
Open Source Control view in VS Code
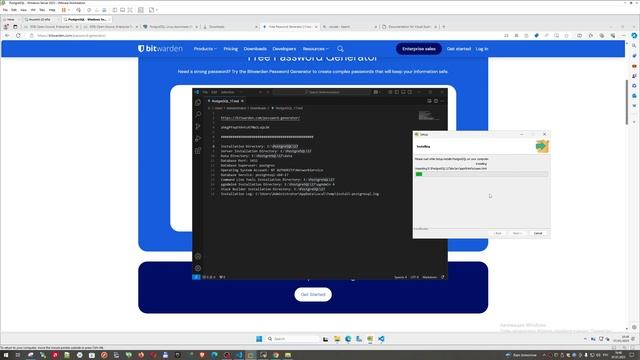198,127
